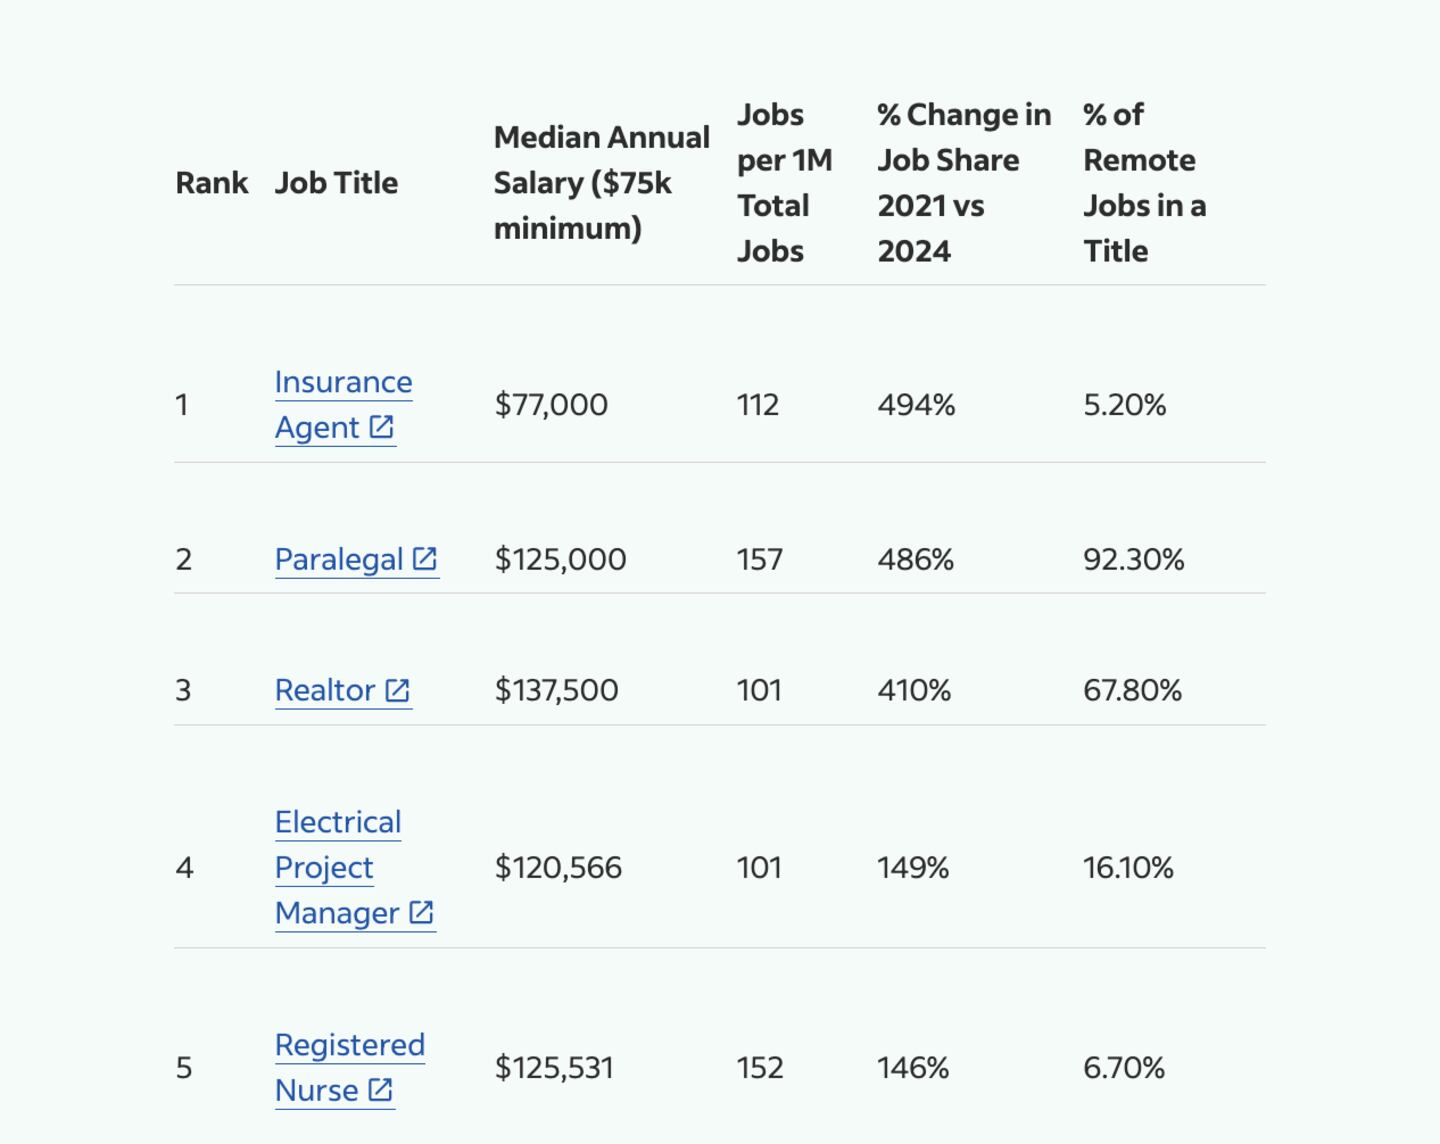Click external-link icon beside Insurance Agent
The image size is (1440, 1144).
pyautogui.click(x=381, y=427)
